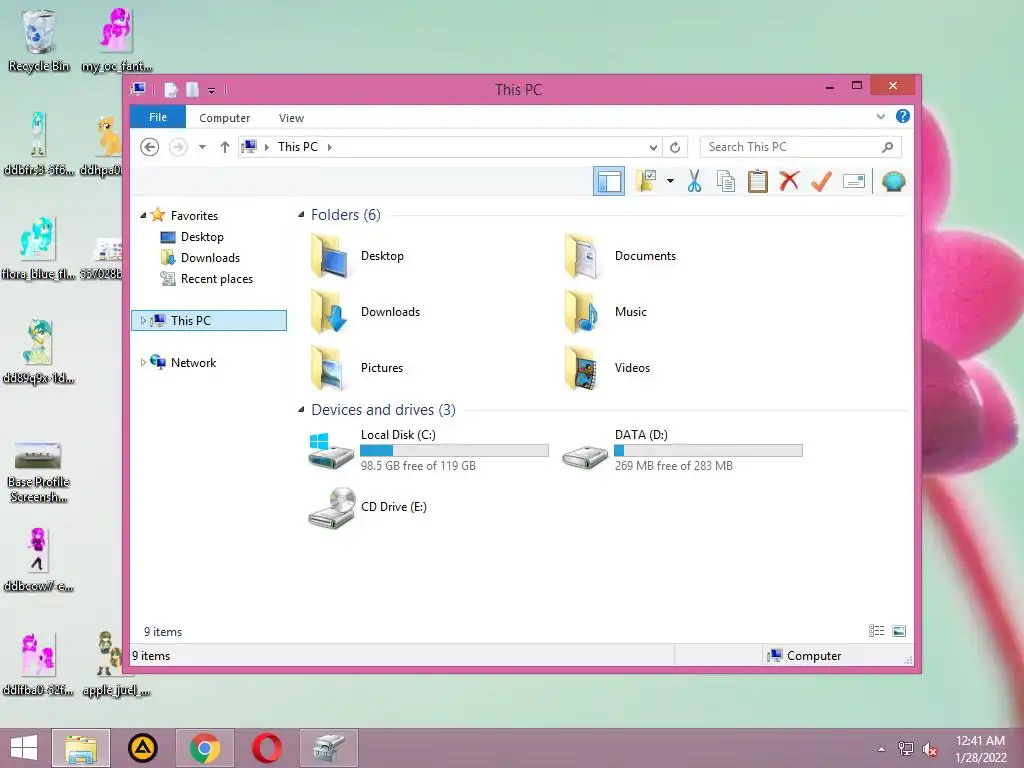1024x768 pixels.
Task: Click the Copy icon in toolbar
Action: click(726, 181)
